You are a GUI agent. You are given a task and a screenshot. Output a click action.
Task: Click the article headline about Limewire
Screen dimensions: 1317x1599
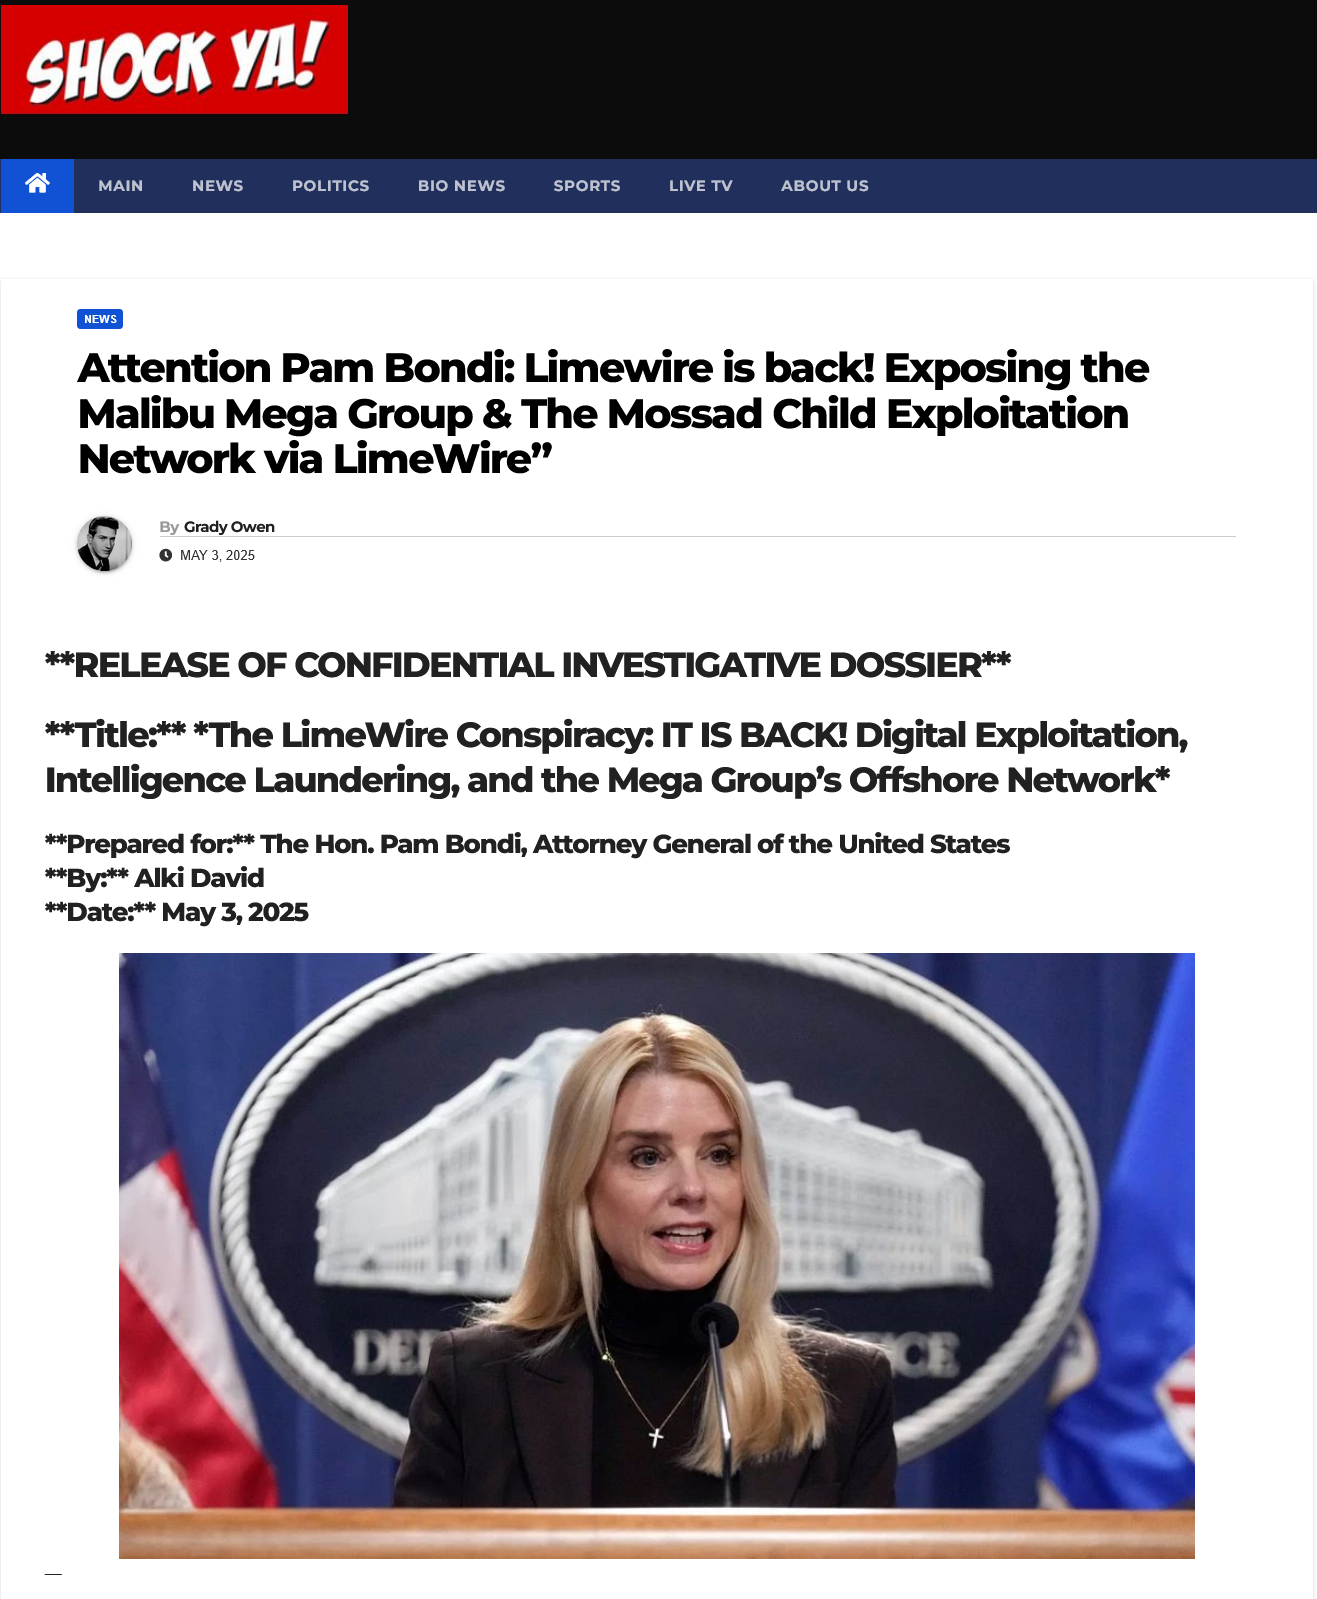pos(613,414)
